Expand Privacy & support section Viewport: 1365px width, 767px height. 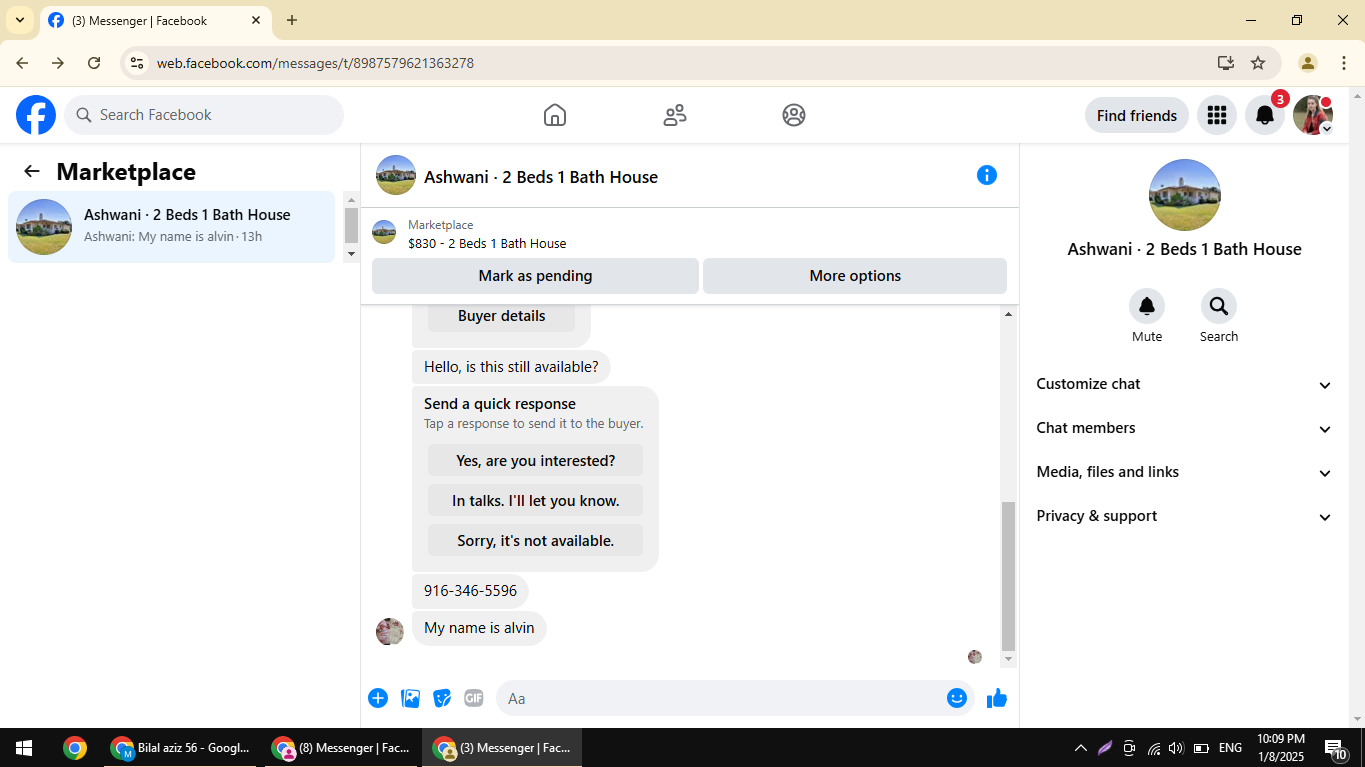click(x=1184, y=516)
